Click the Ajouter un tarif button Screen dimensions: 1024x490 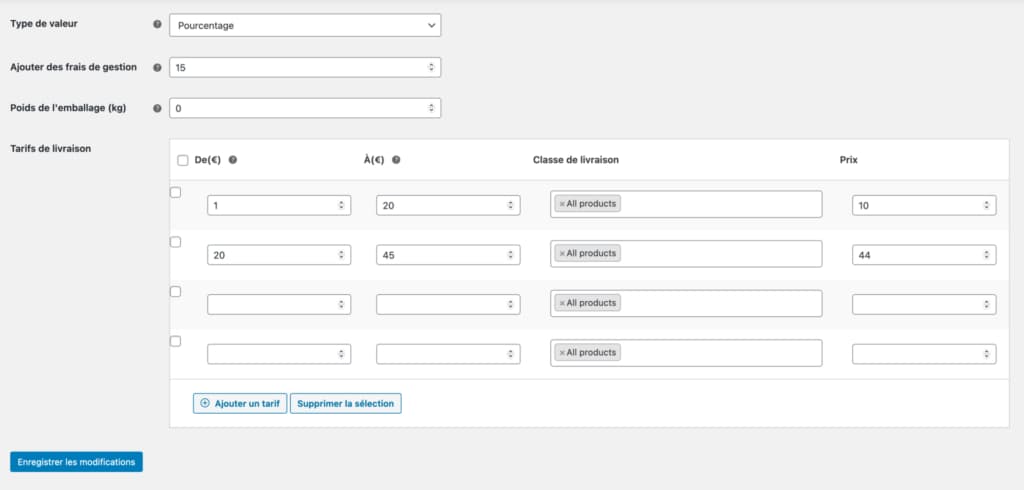(x=239, y=403)
